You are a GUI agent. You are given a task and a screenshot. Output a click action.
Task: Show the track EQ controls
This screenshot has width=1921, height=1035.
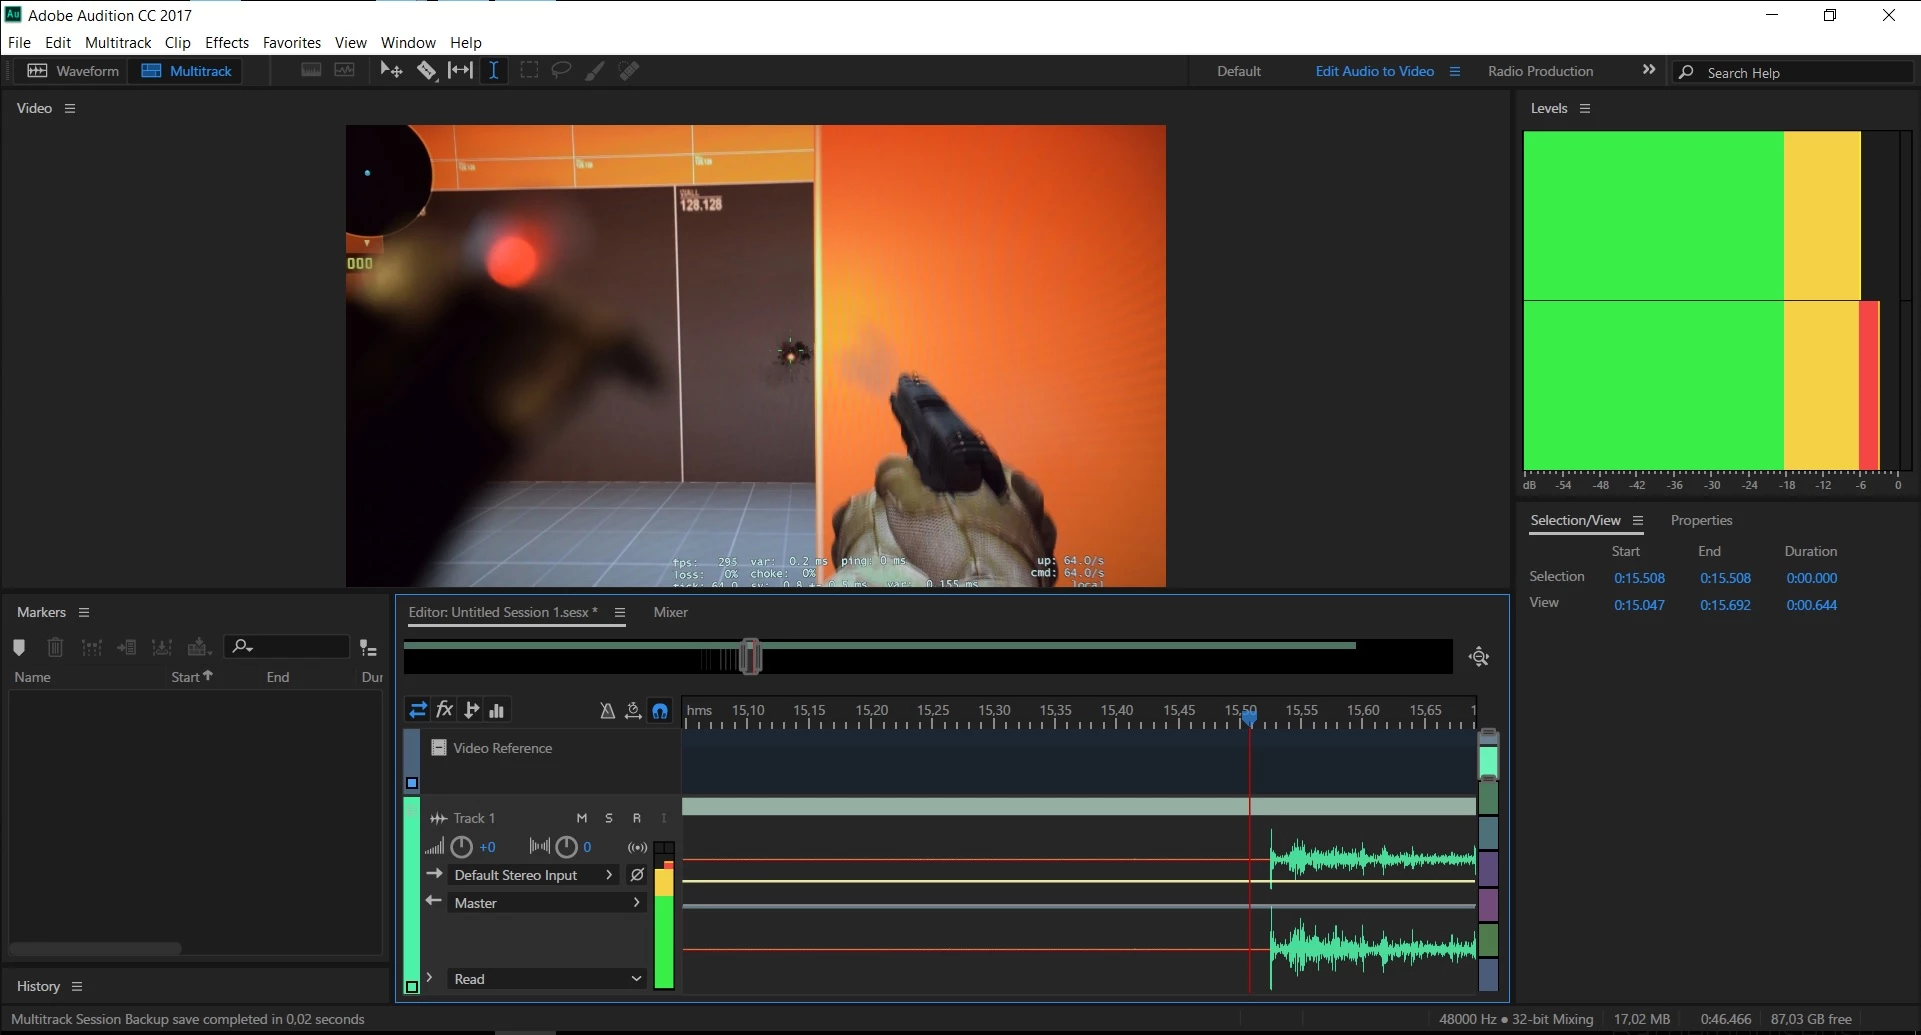[x=497, y=710]
